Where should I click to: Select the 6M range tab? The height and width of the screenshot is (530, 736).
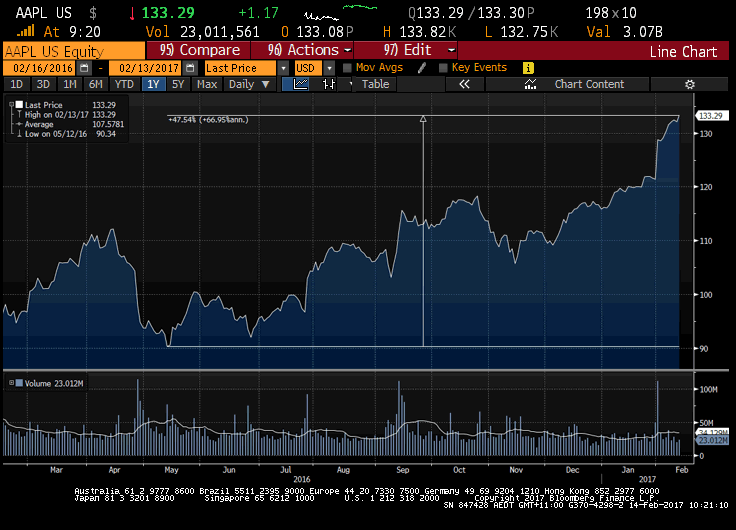(96, 84)
